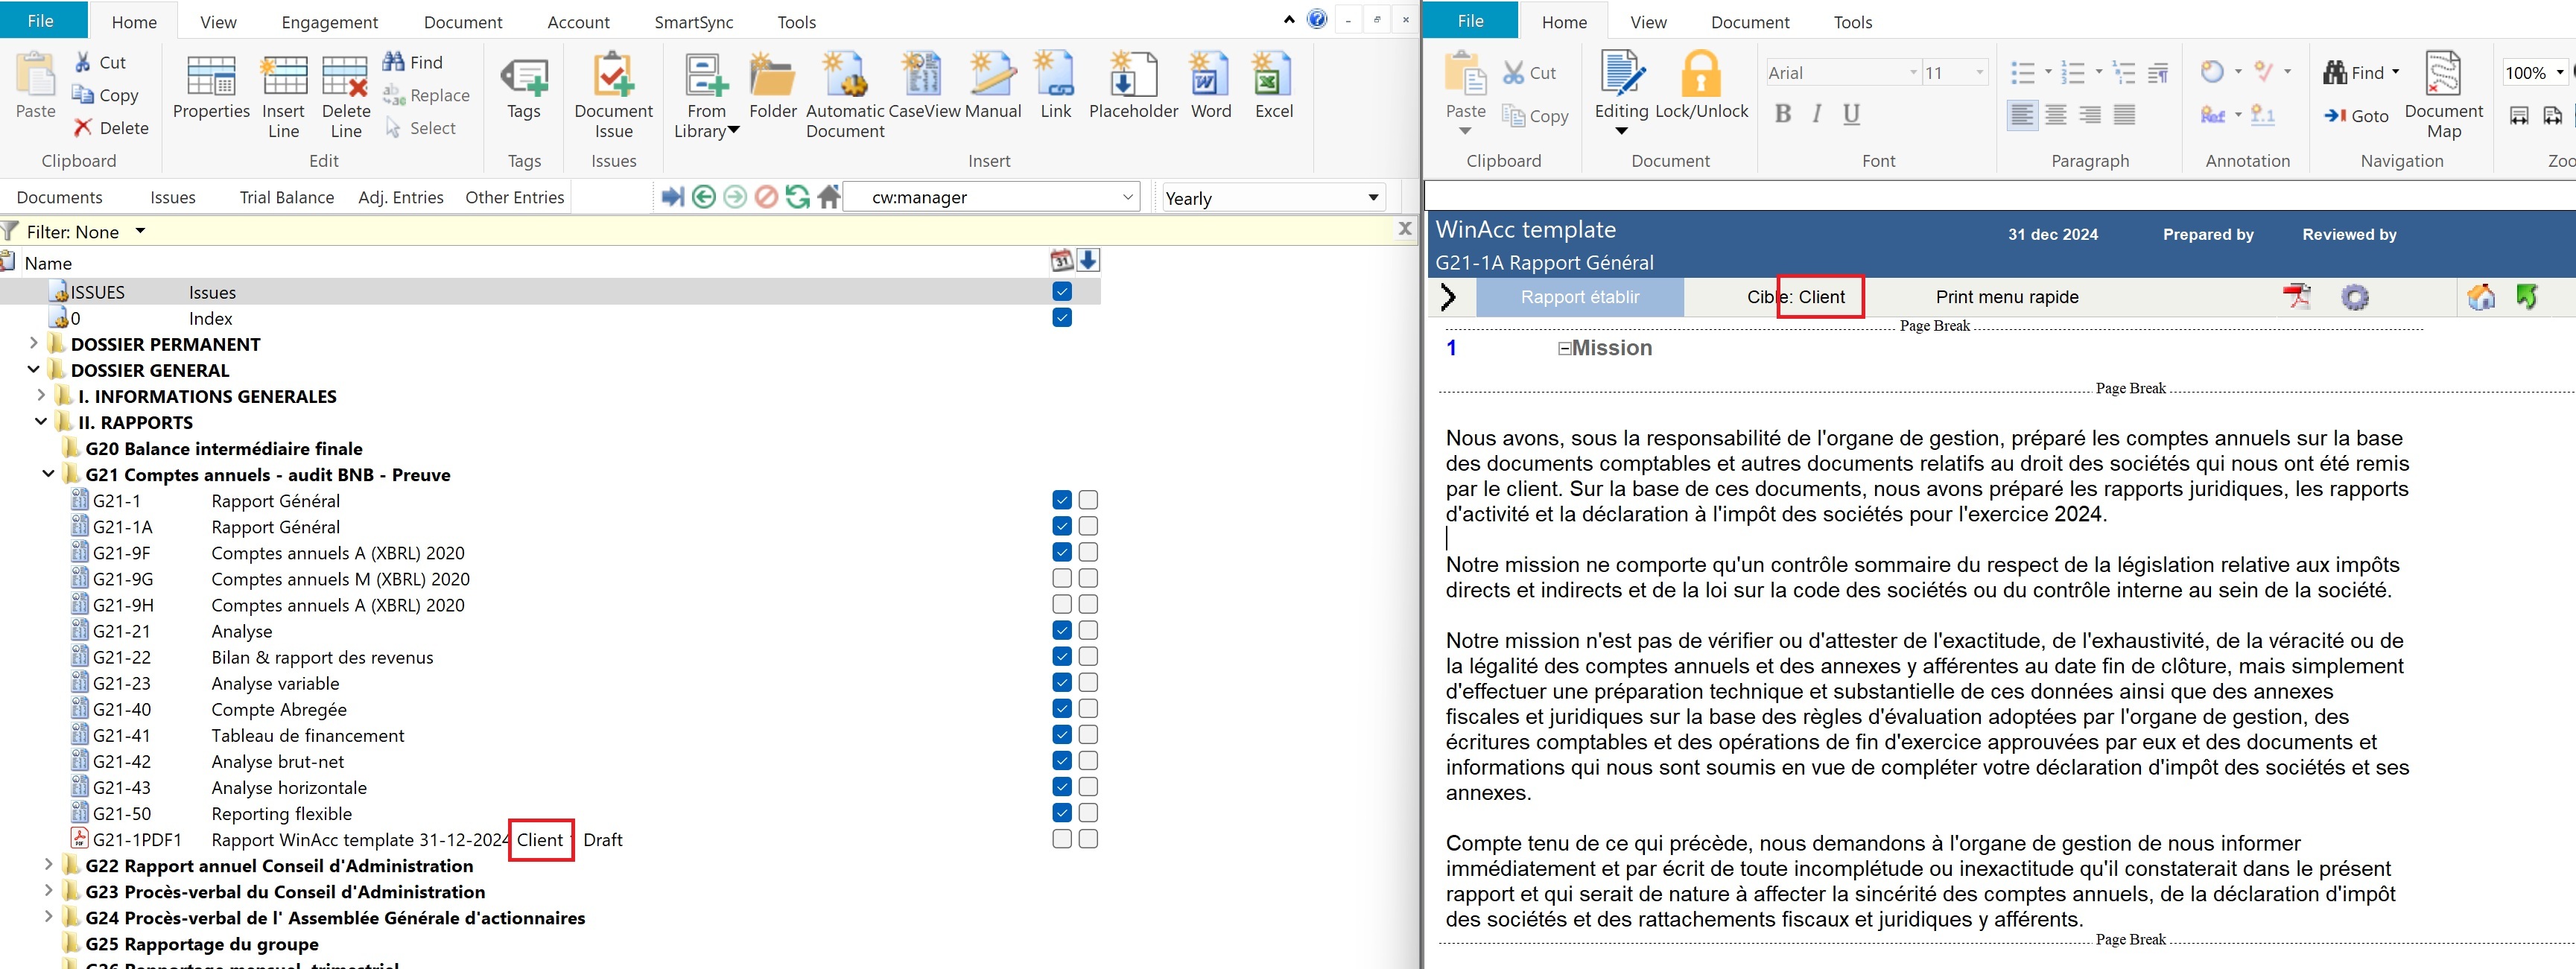Open G21-1PDF1 Rapport WinAcc template document
This screenshot has height=969, width=2576.
click(360, 840)
